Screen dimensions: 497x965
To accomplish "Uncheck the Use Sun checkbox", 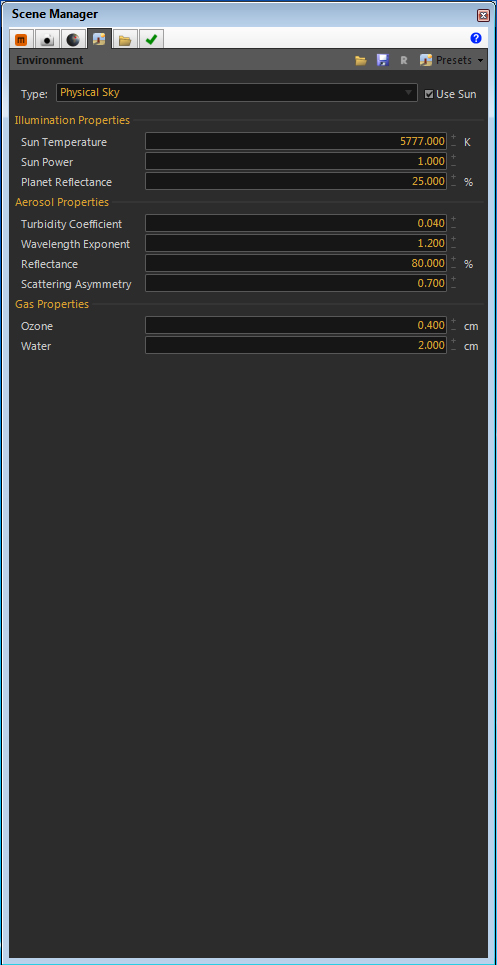I will pos(429,94).
